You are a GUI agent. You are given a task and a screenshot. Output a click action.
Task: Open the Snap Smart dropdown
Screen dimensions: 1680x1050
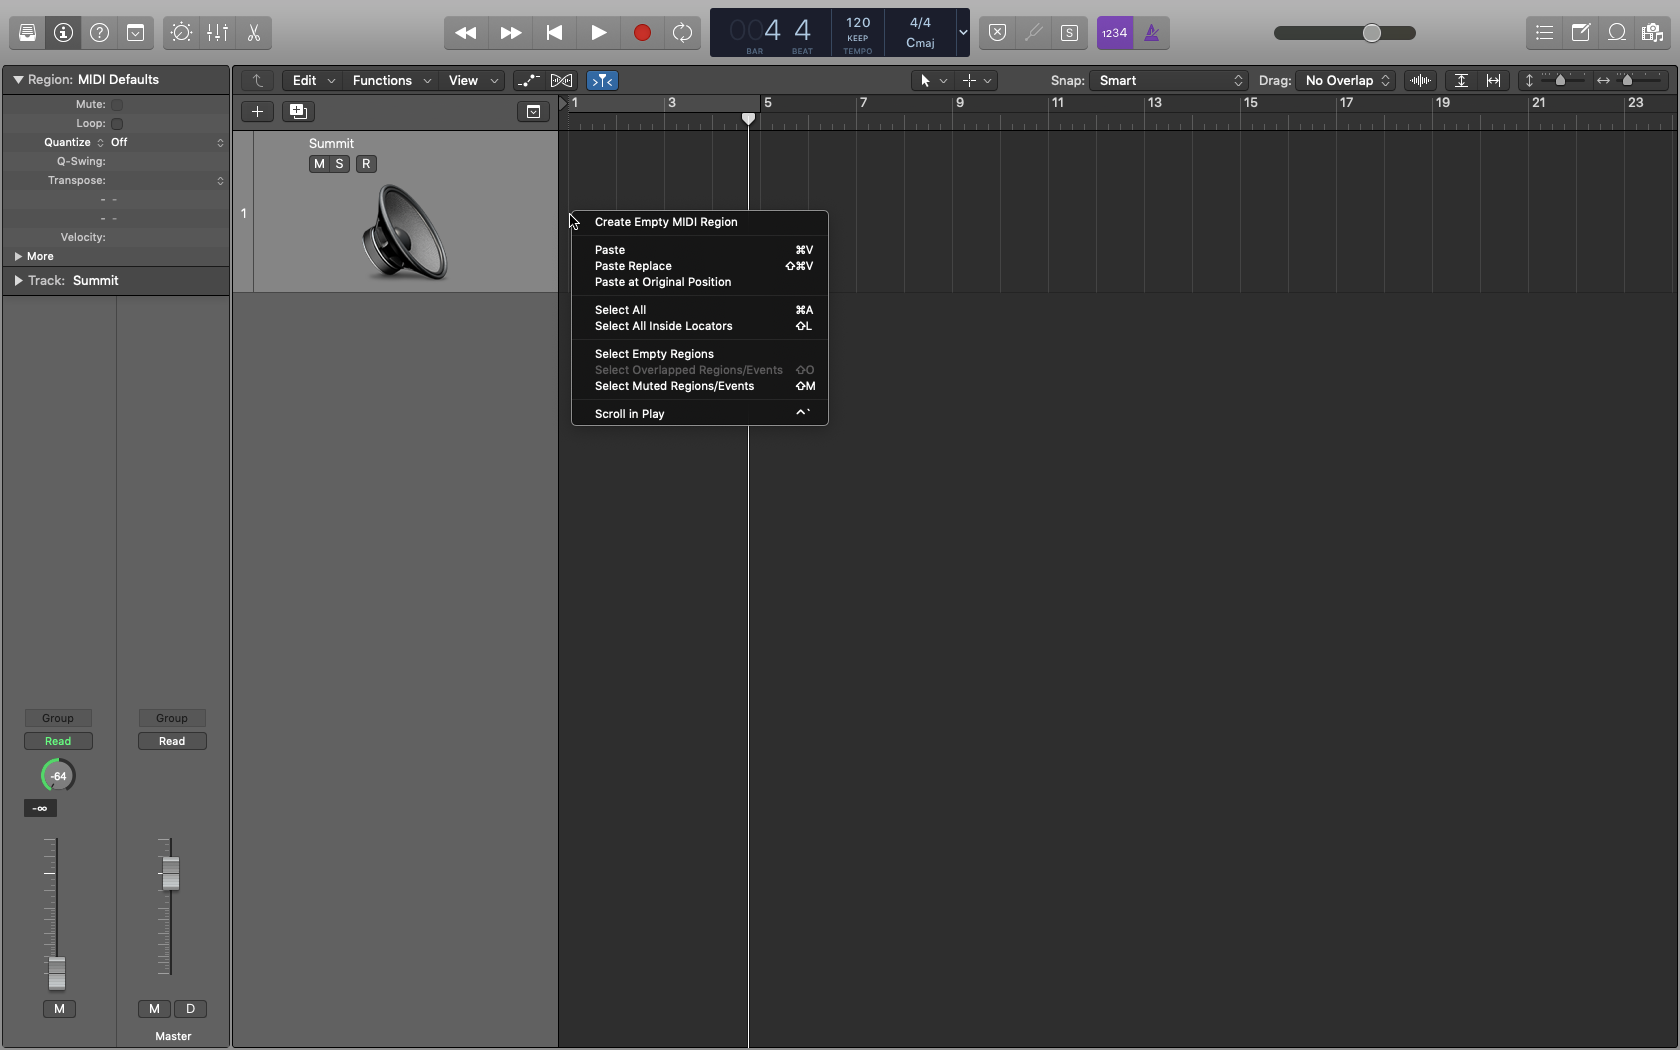tap(1169, 80)
